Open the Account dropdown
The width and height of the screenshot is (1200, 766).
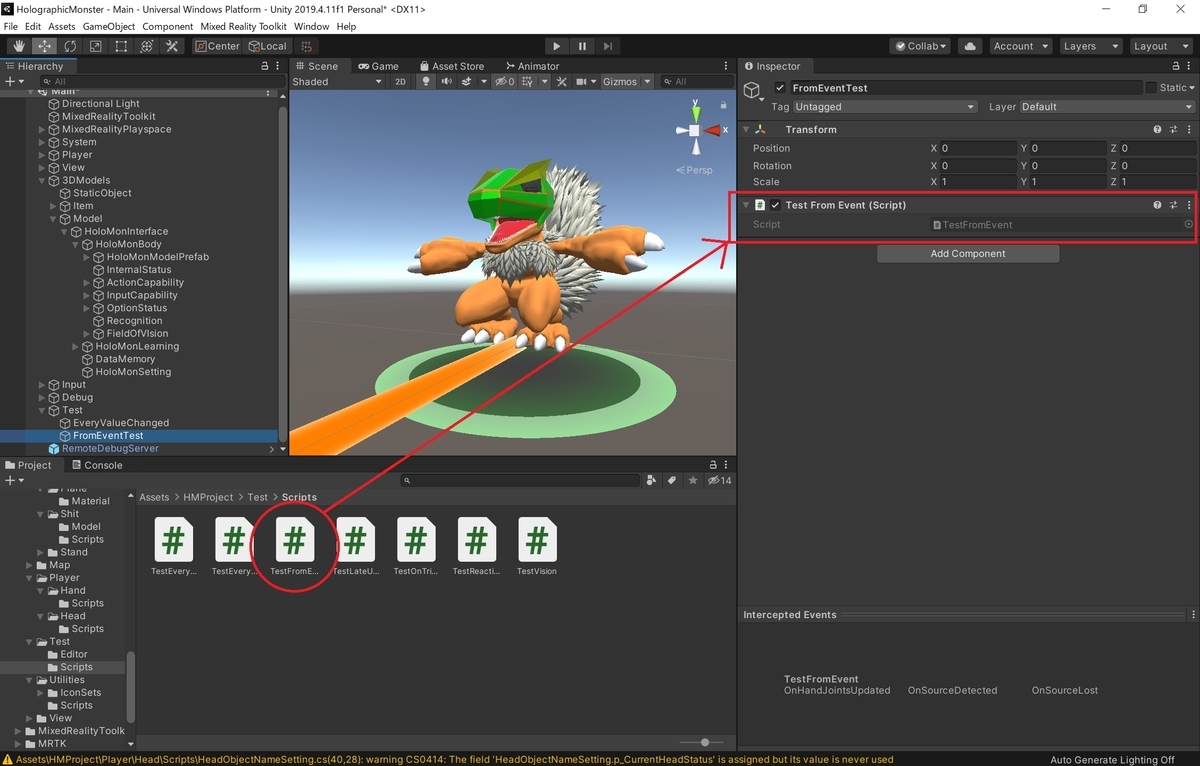point(1020,46)
